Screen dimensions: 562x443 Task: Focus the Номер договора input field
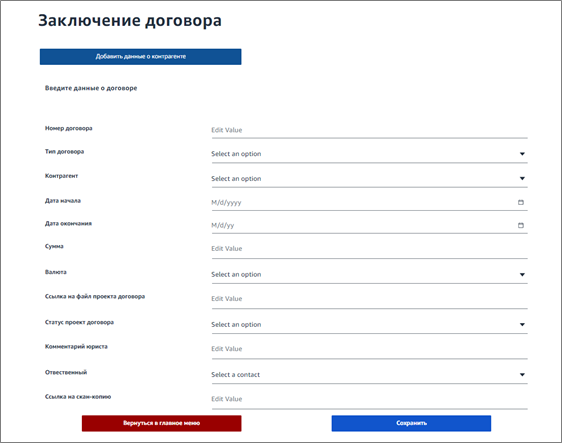[370, 130]
